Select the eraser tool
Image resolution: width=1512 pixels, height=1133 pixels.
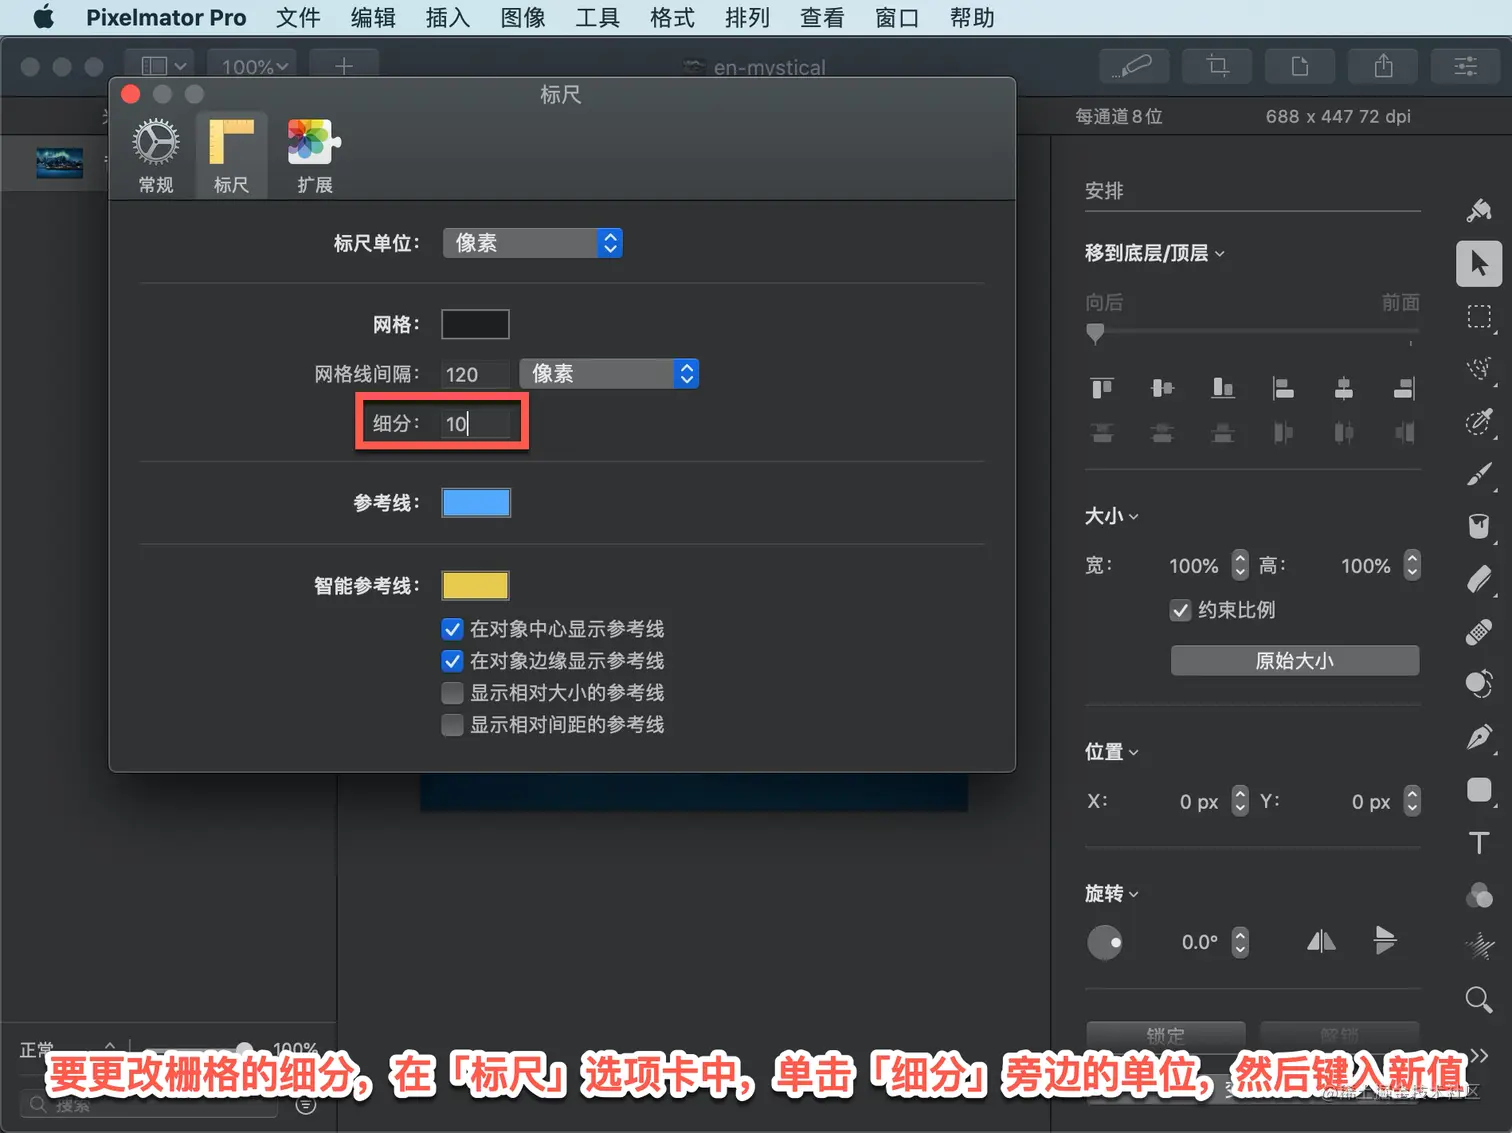click(1479, 579)
